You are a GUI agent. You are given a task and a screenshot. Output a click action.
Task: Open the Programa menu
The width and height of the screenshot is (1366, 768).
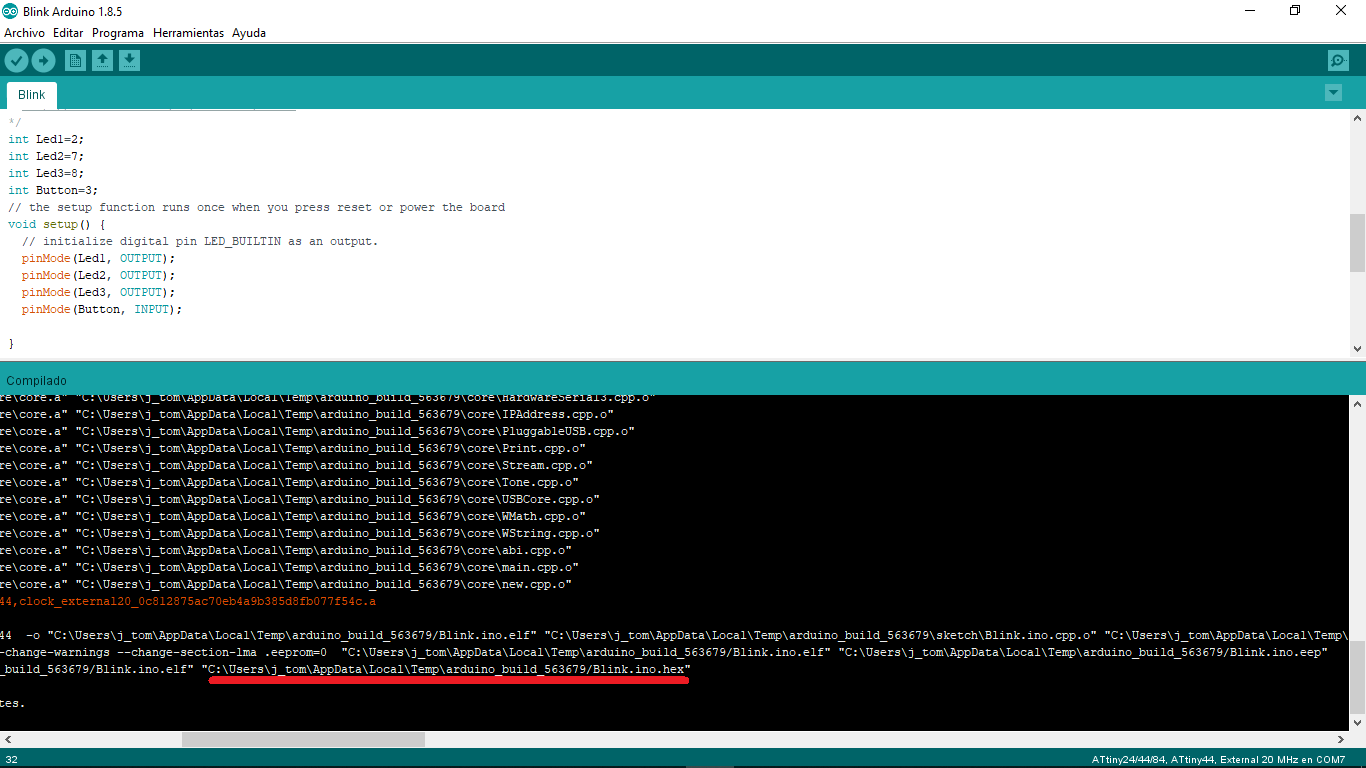118,33
